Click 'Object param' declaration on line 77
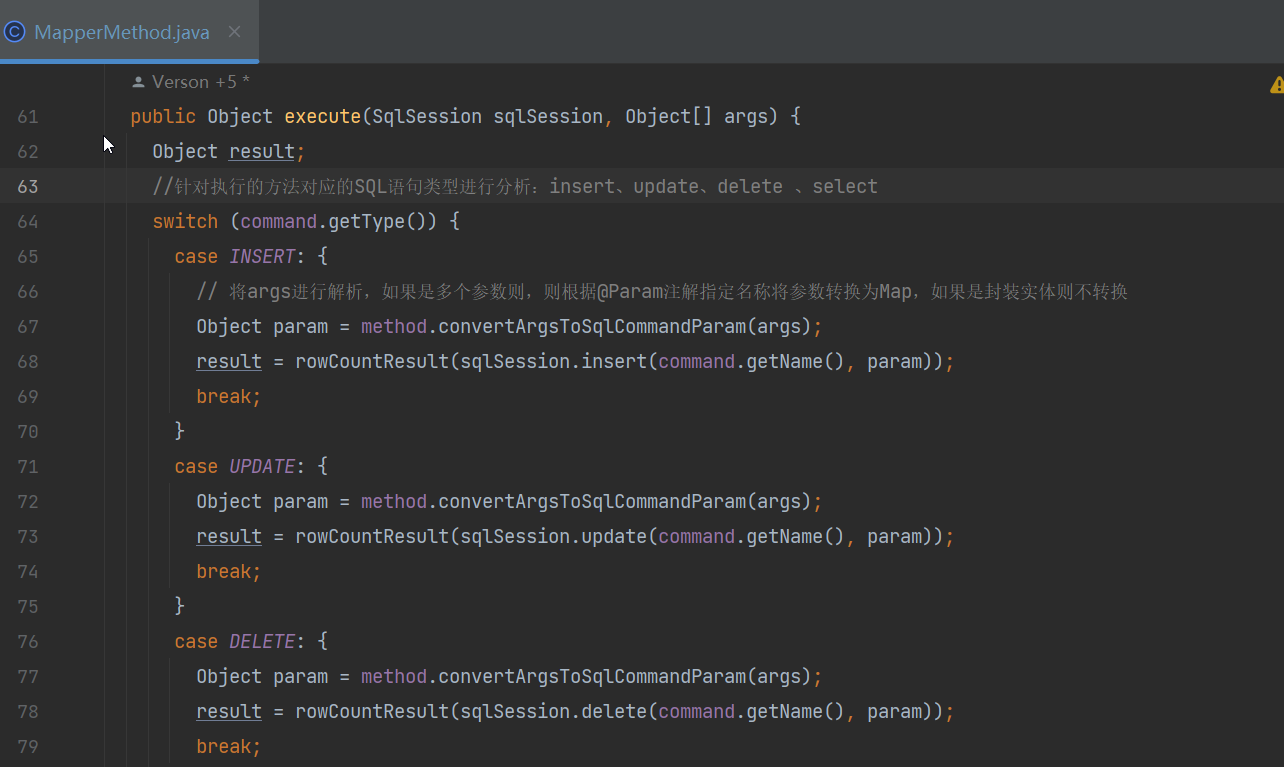 [262, 677]
